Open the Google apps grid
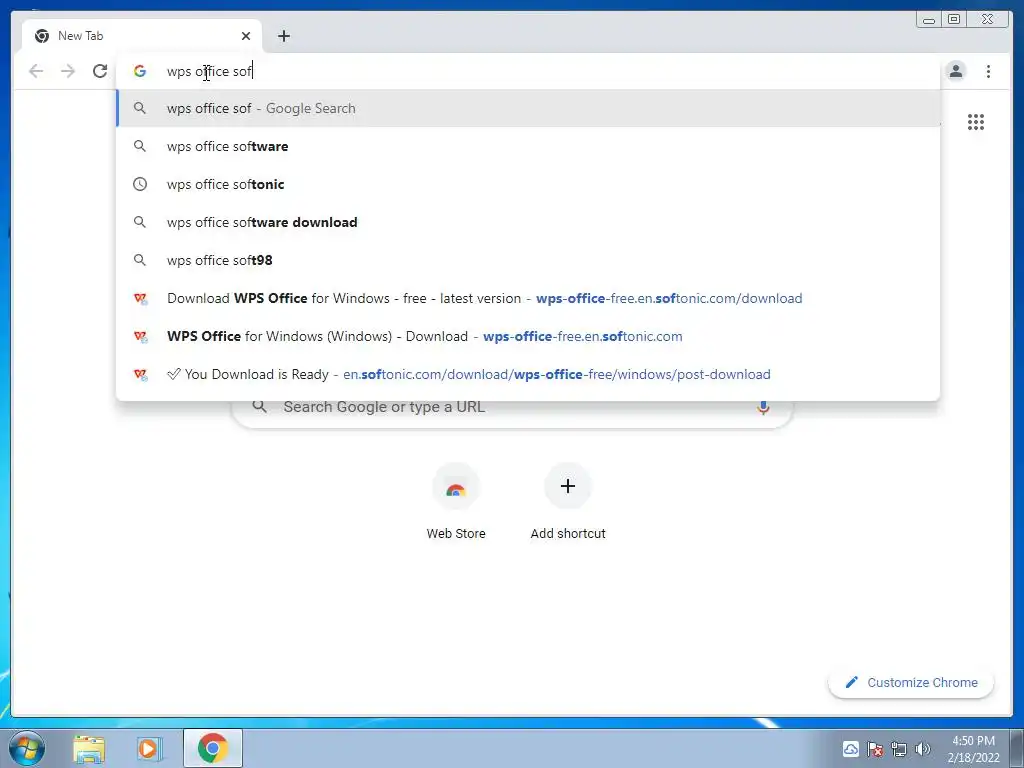1024x768 pixels. tap(976, 122)
